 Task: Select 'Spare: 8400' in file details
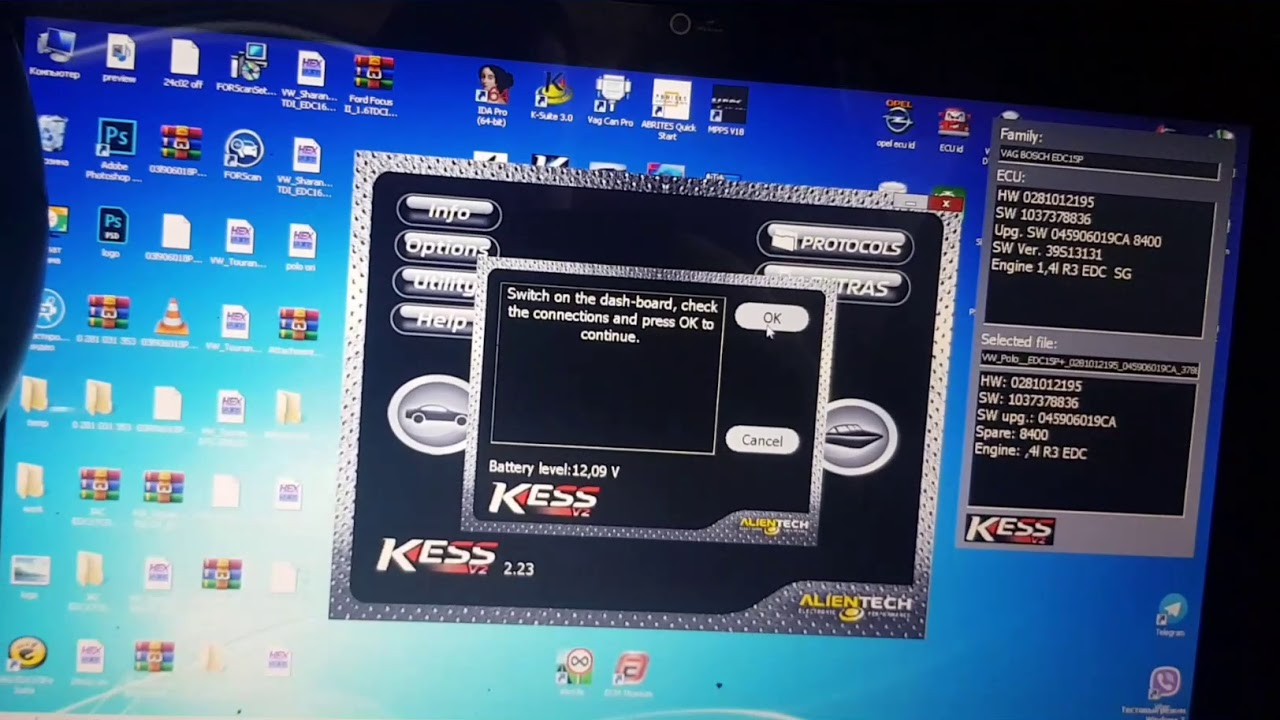(x=1012, y=436)
